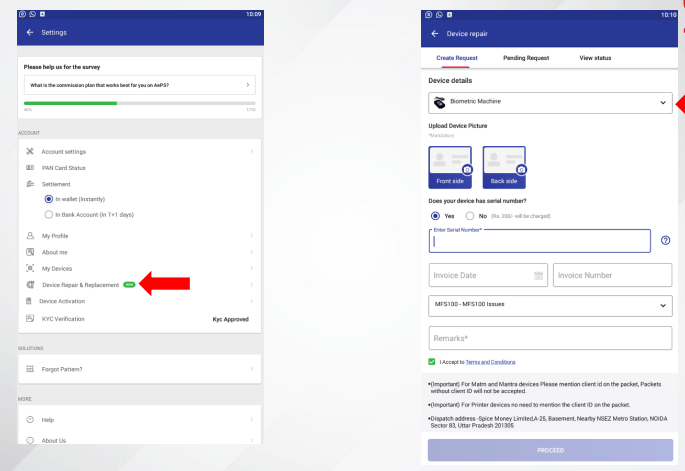The image size is (685, 471).
Task: Select No for device serial number
Action: [x=470, y=216]
